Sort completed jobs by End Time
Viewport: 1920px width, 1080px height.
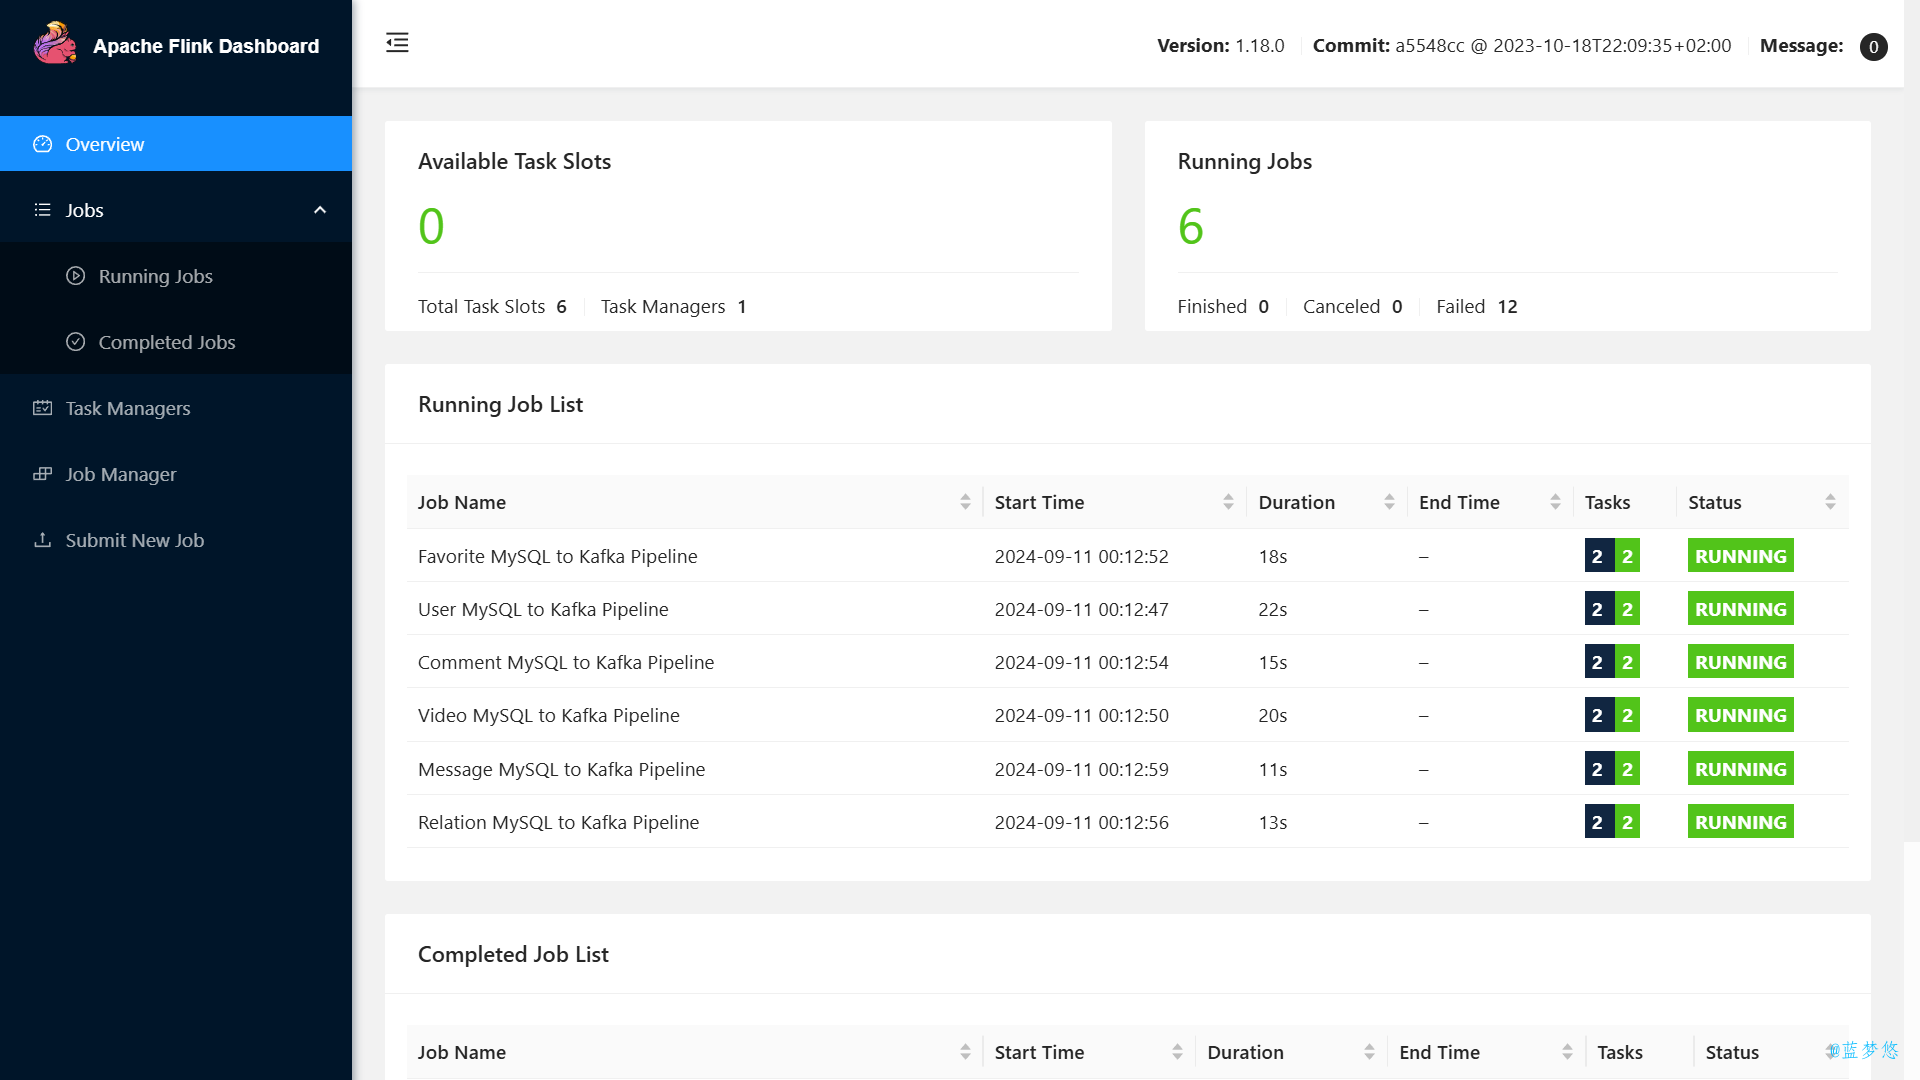click(x=1567, y=1052)
